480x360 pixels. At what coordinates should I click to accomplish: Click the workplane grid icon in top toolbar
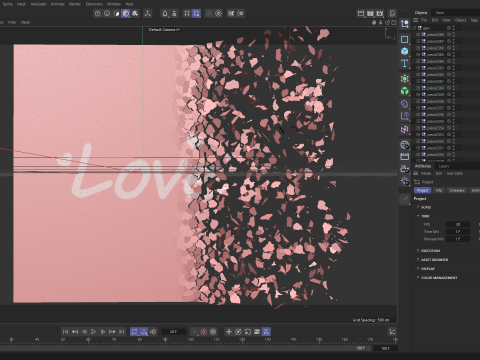click(187, 13)
